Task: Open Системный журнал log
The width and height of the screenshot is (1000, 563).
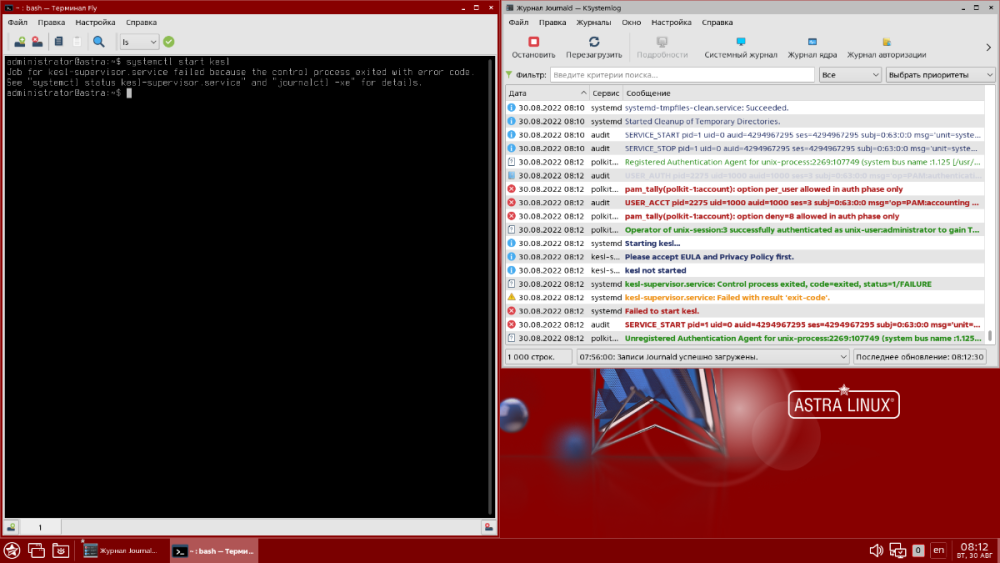Action: click(x=740, y=48)
